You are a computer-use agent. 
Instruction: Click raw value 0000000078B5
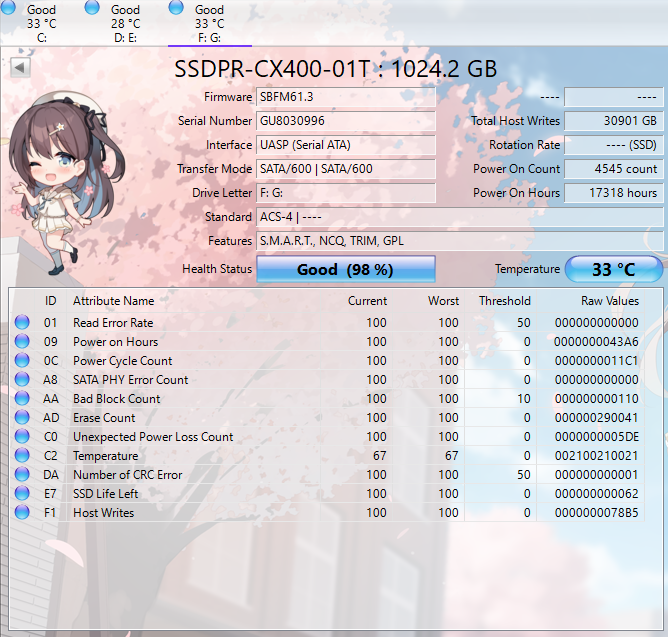click(596, 513)
